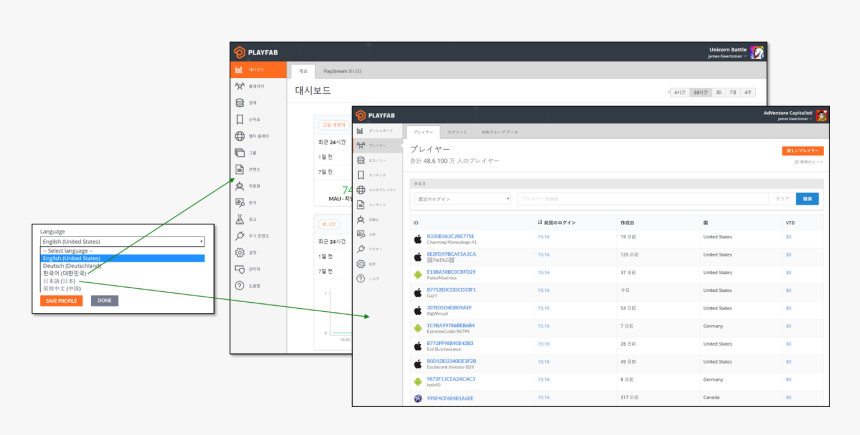Click AdVenture Capitalist game avatar thumbnail
The width and height of the screenshot is (860, 435).
coord(822,115)
